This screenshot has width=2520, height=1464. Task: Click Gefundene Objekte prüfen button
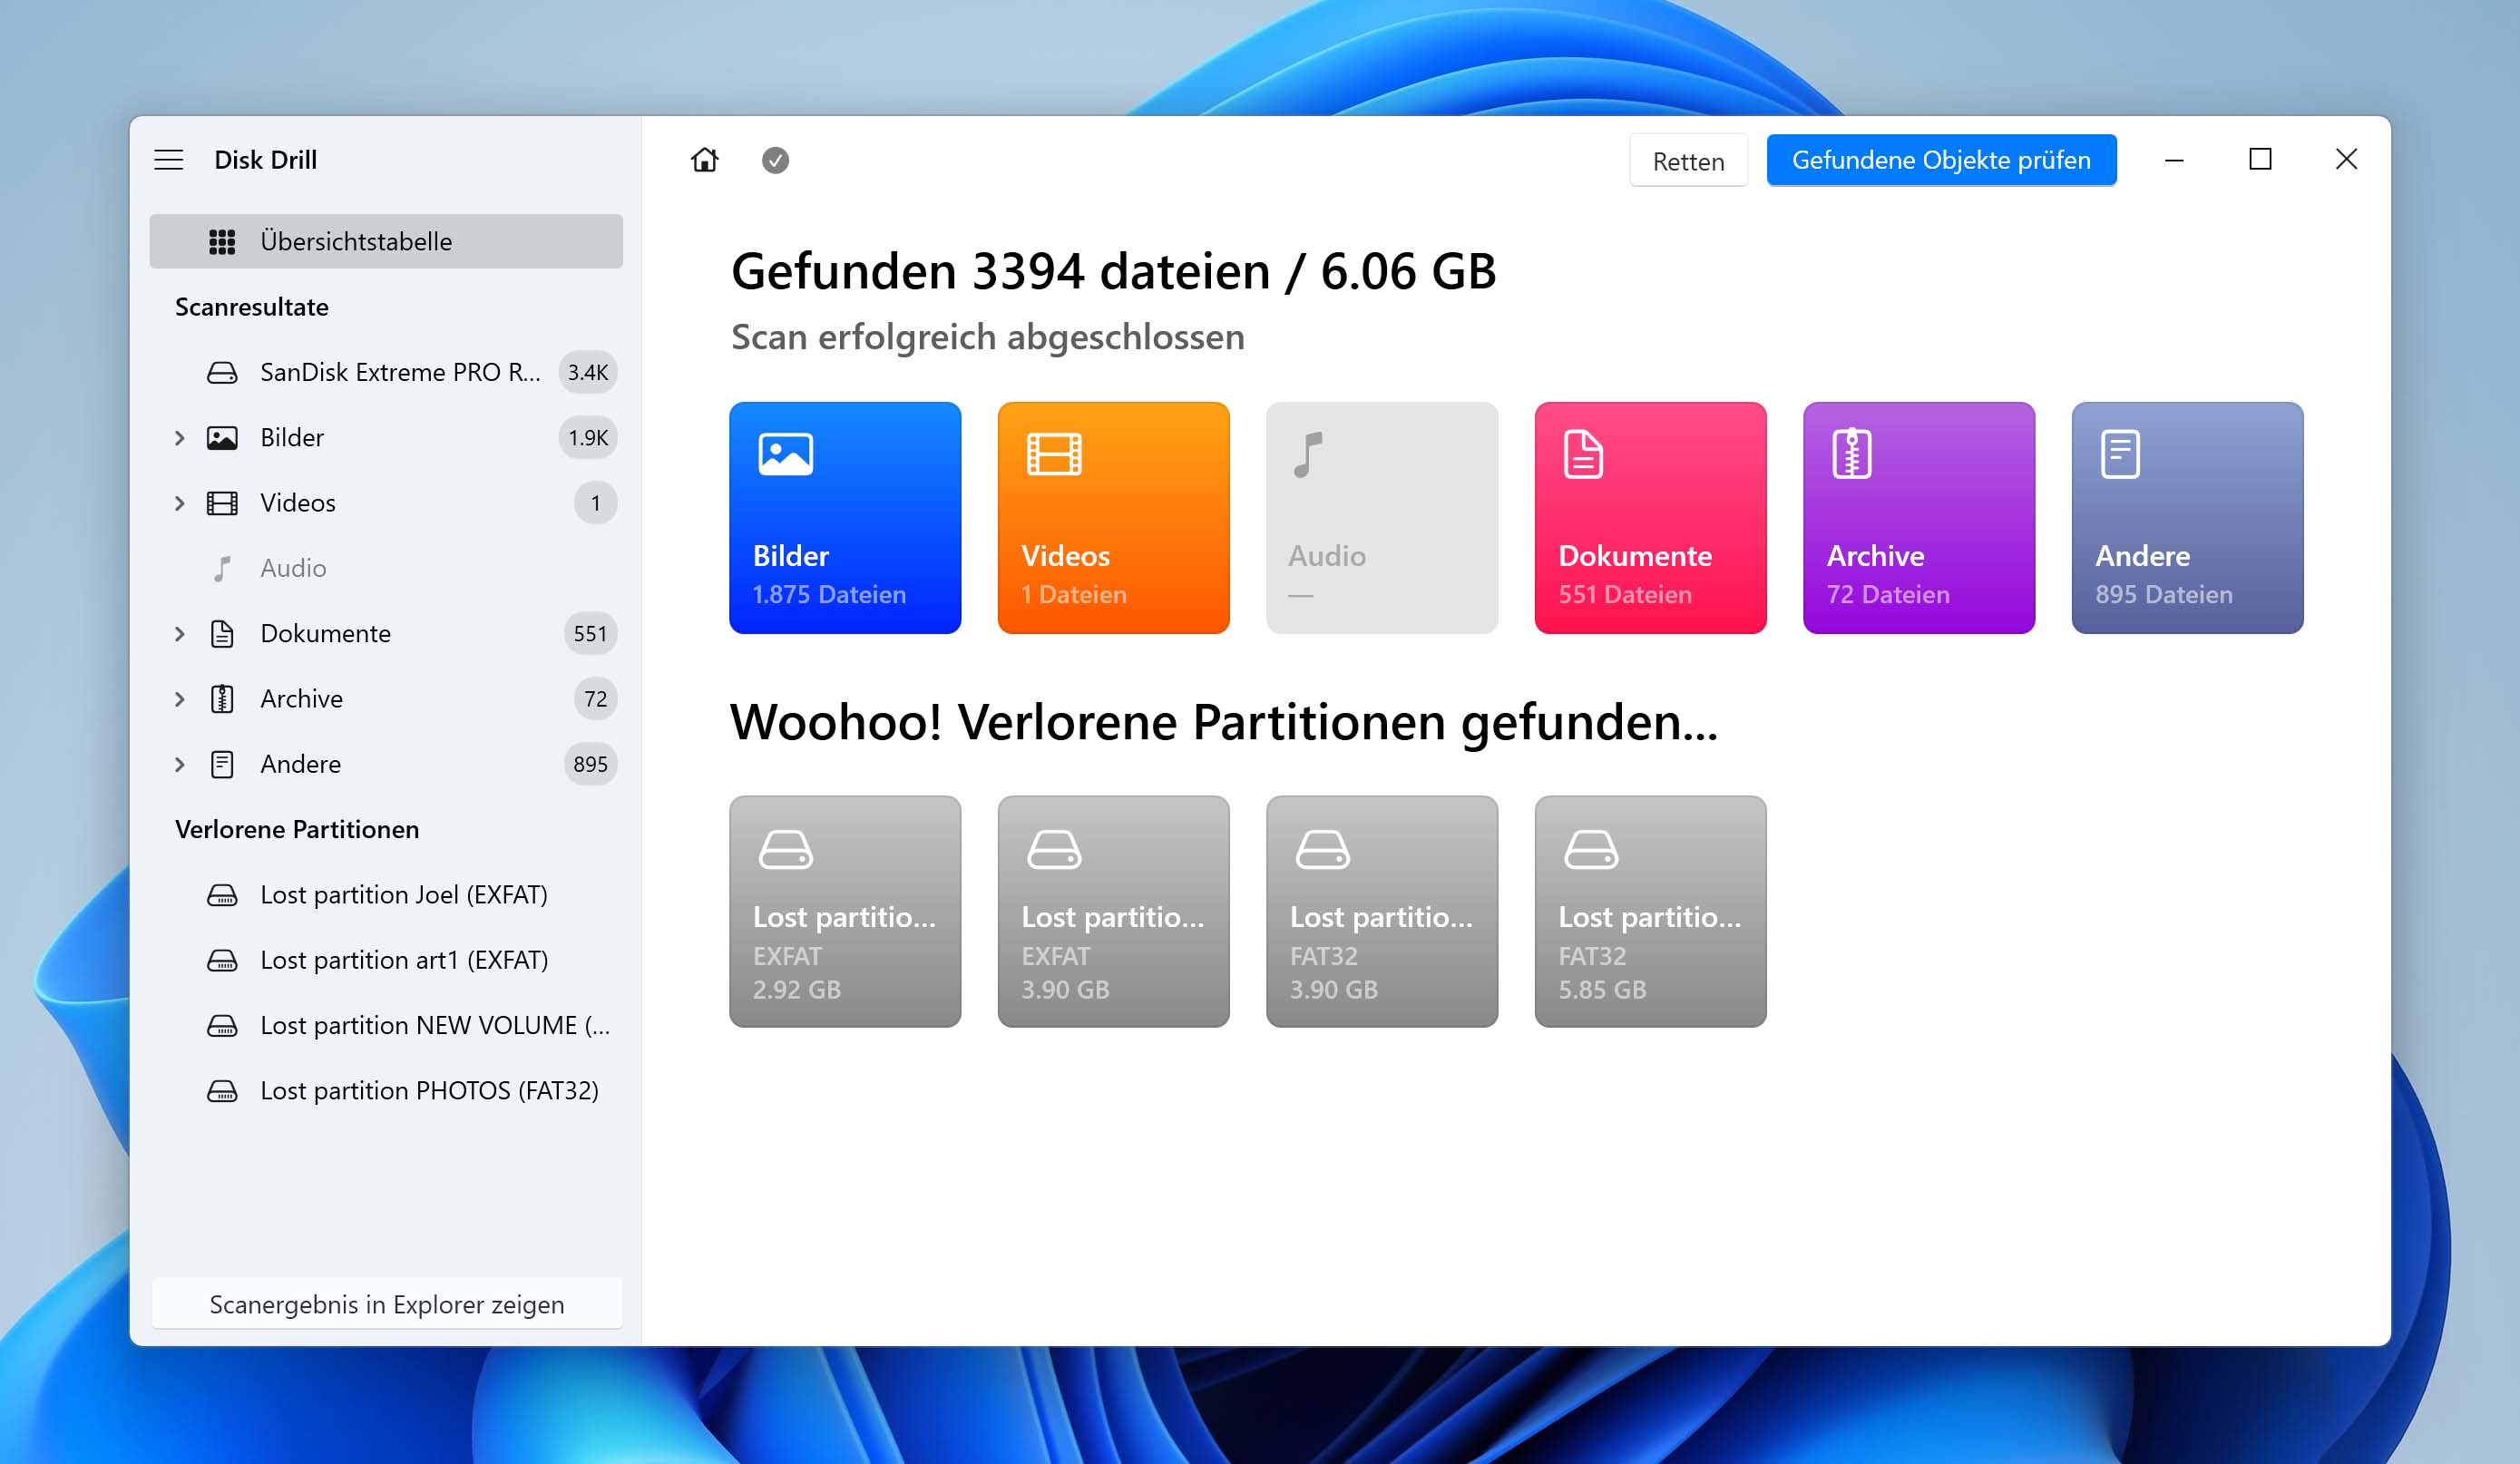[x=1938, y=161]
